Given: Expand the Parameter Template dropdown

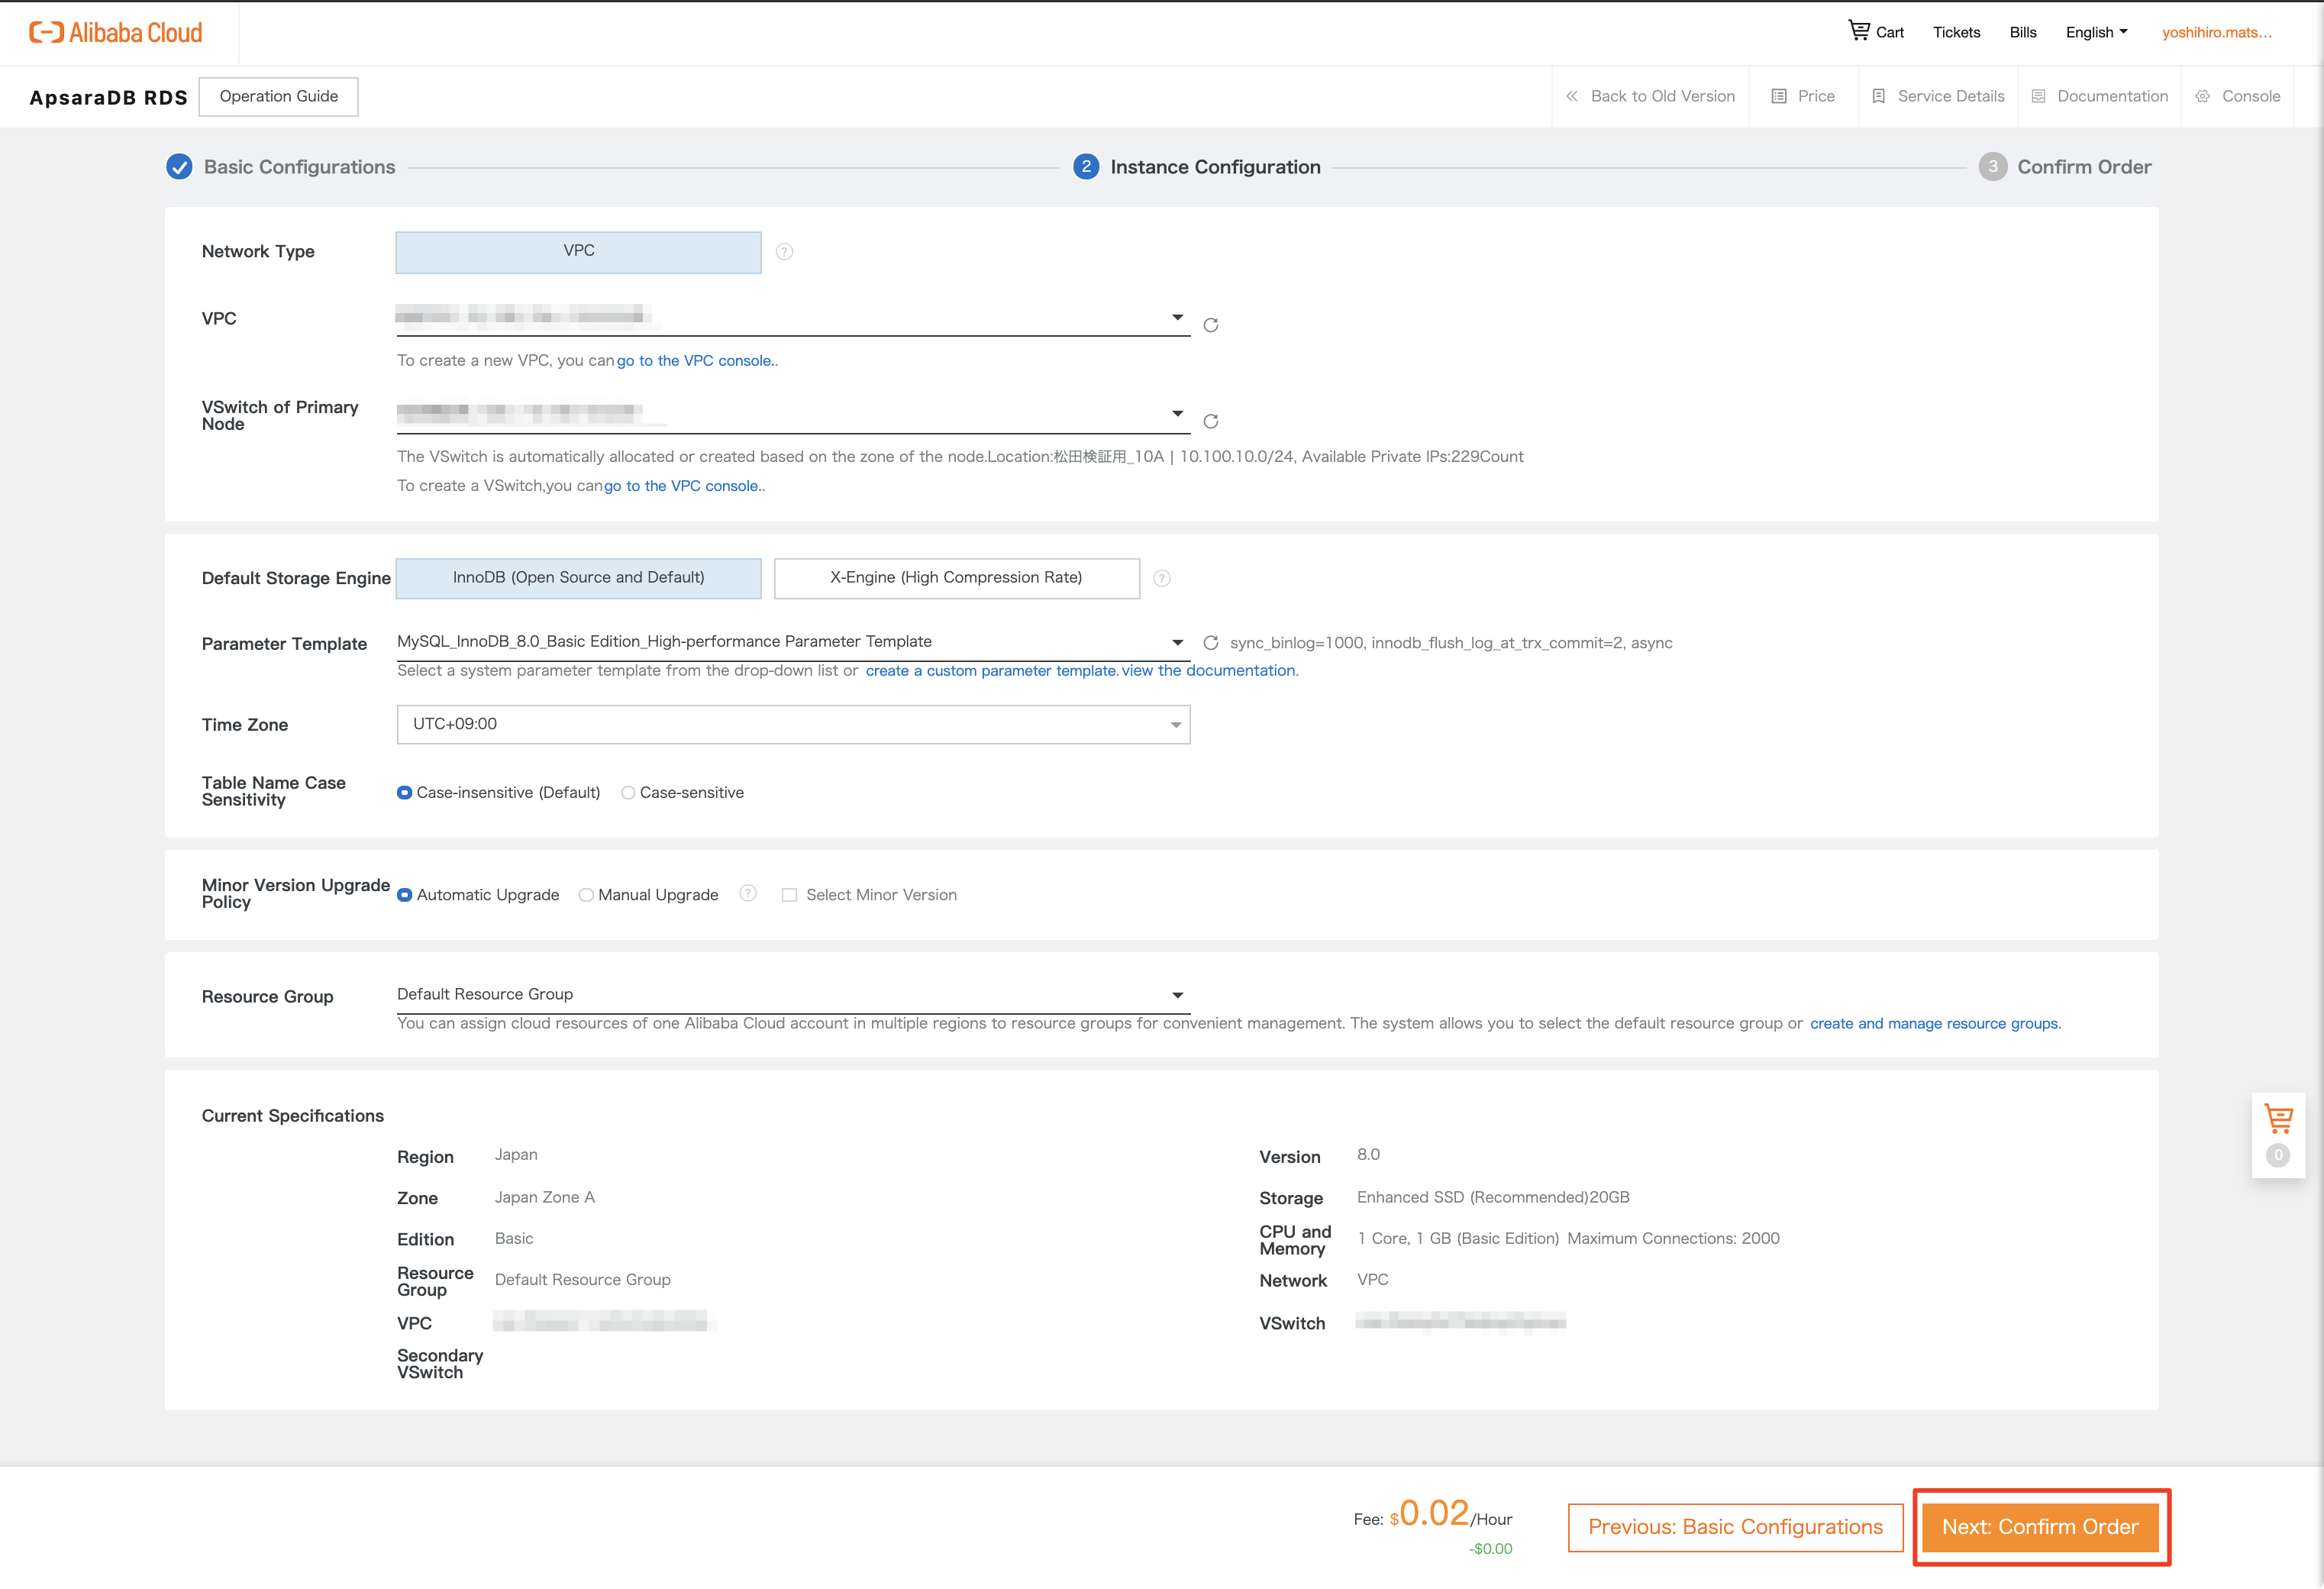Looking at the screenshot, I should tap(793, 642).
